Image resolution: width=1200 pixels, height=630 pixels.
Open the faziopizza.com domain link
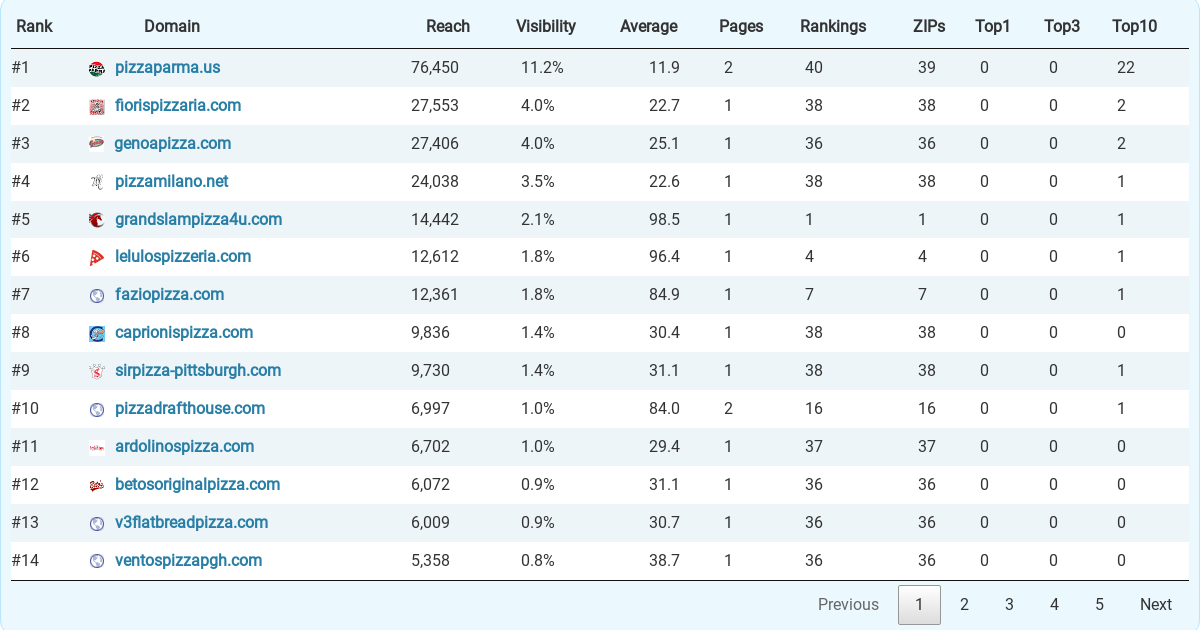[169, 294]
